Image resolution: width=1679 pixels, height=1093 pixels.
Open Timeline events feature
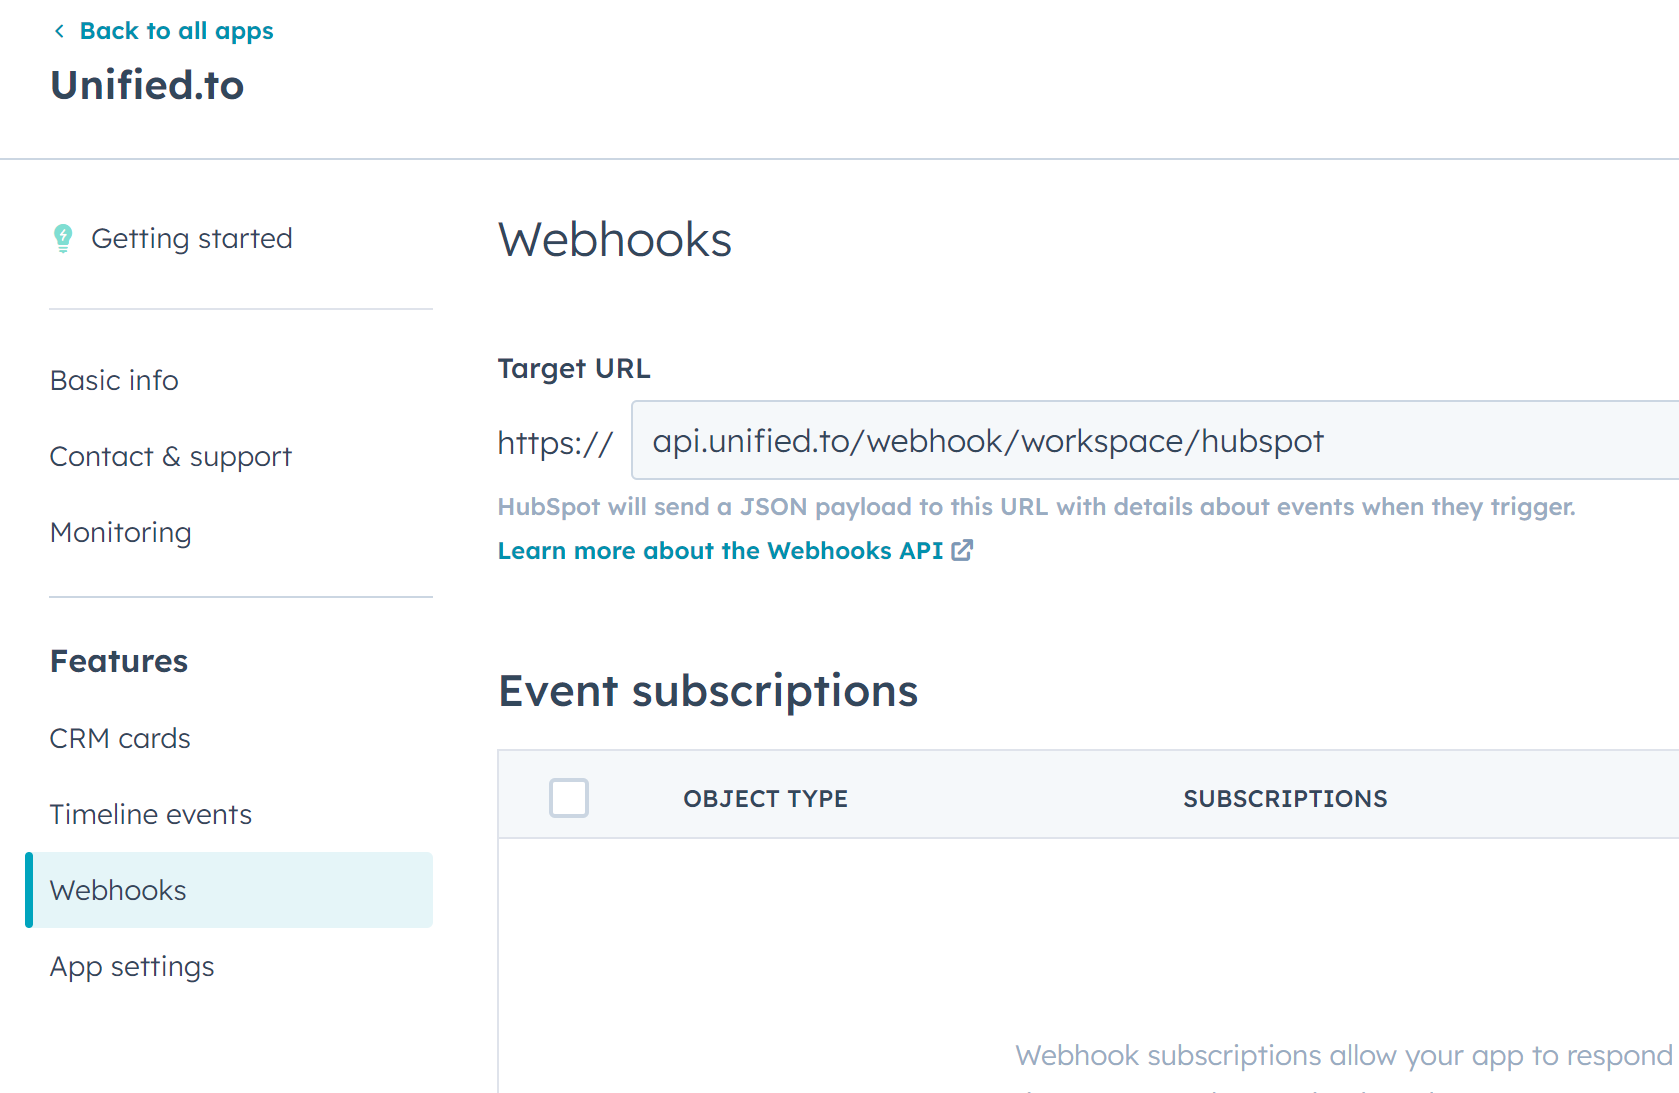[151, 815]
